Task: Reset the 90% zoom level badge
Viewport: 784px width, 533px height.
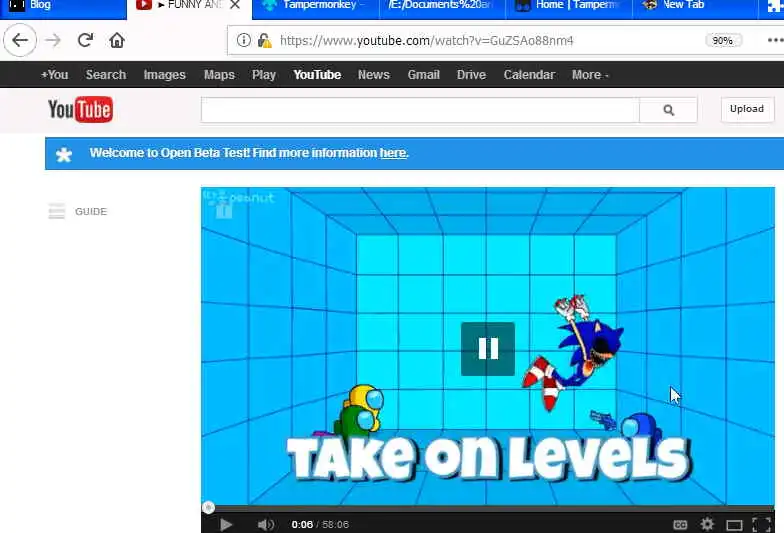Action: (722, 40)
